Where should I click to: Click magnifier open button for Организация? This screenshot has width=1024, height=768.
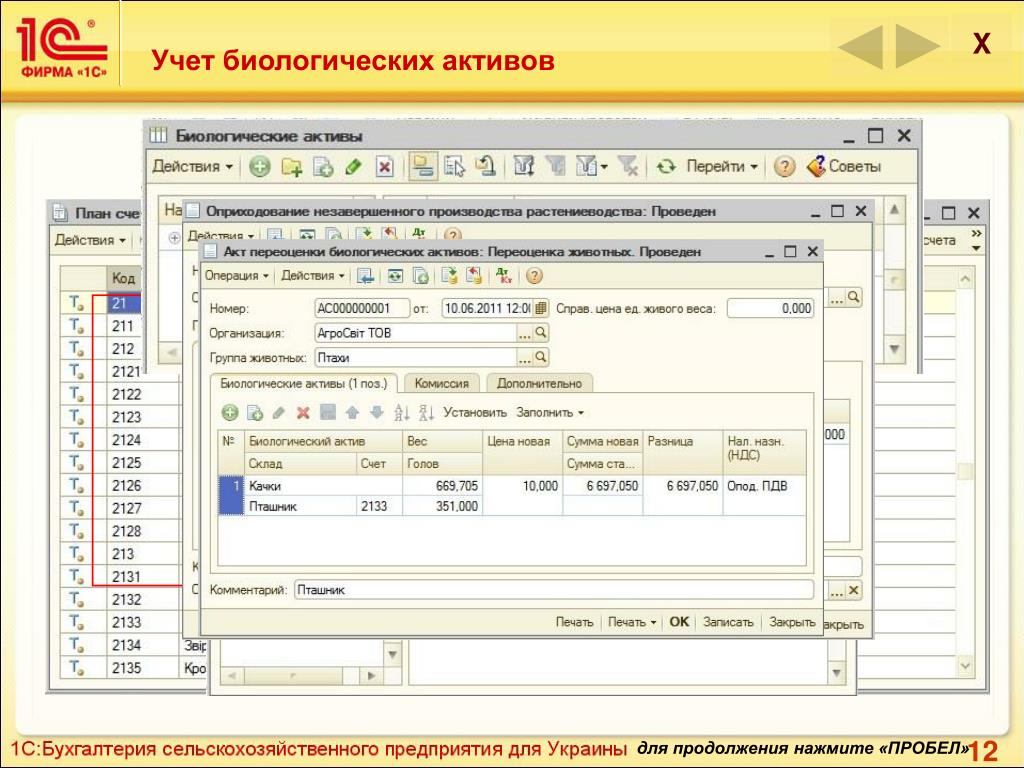point(541,333)
